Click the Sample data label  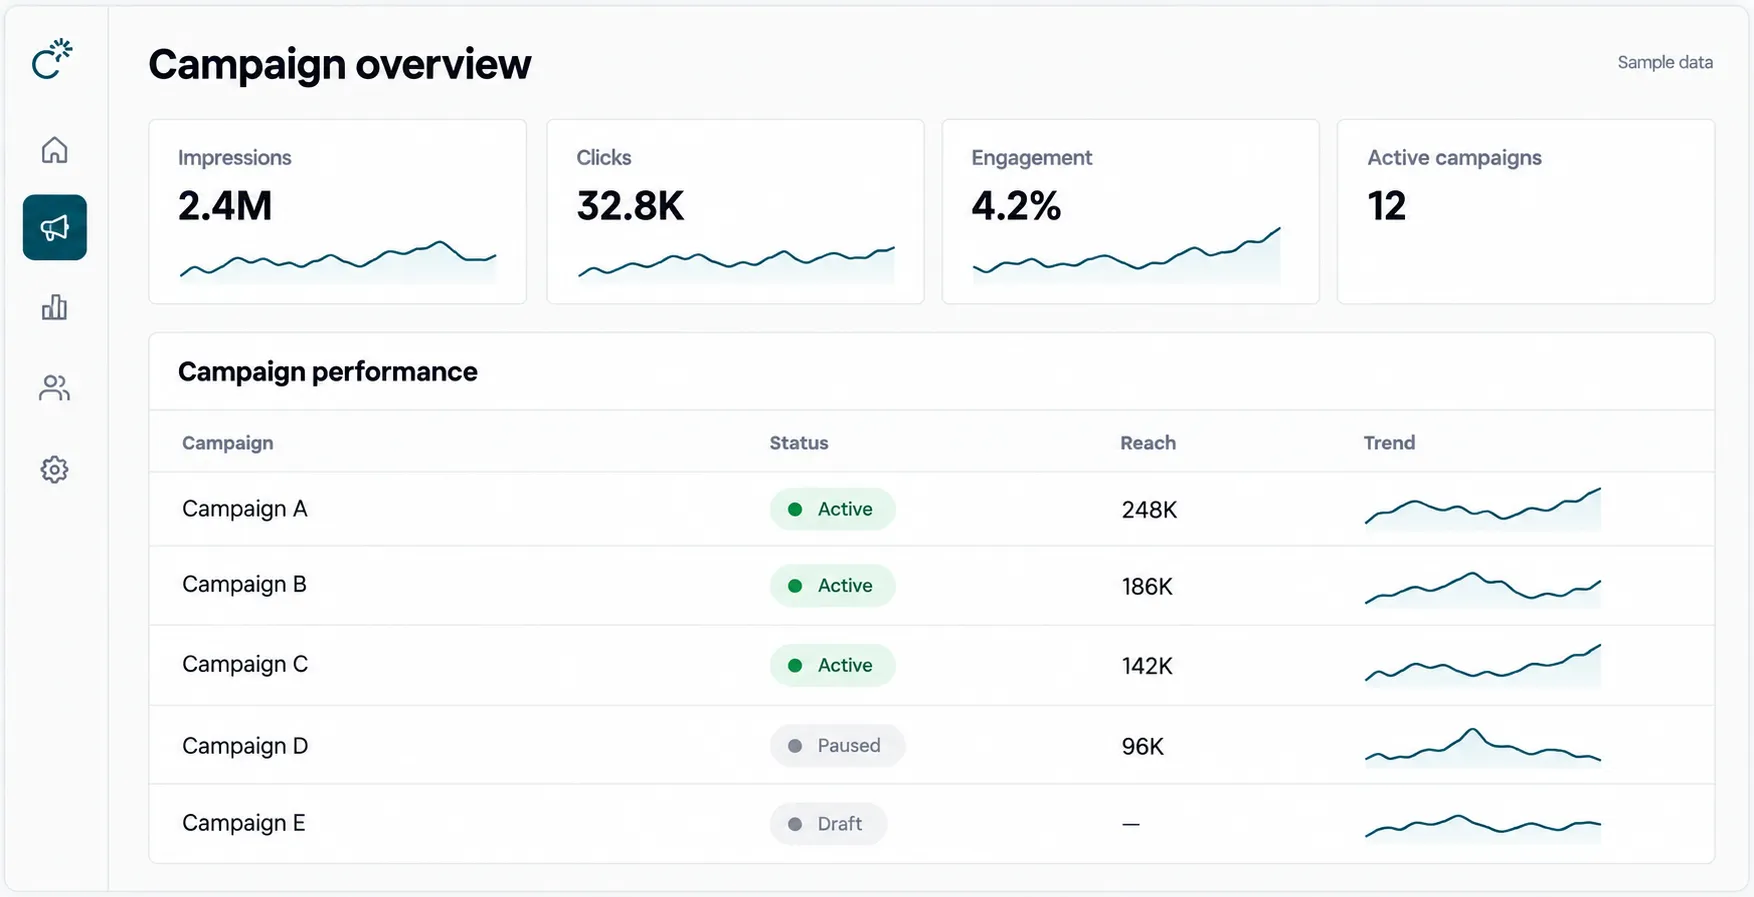coord(1665,62)
